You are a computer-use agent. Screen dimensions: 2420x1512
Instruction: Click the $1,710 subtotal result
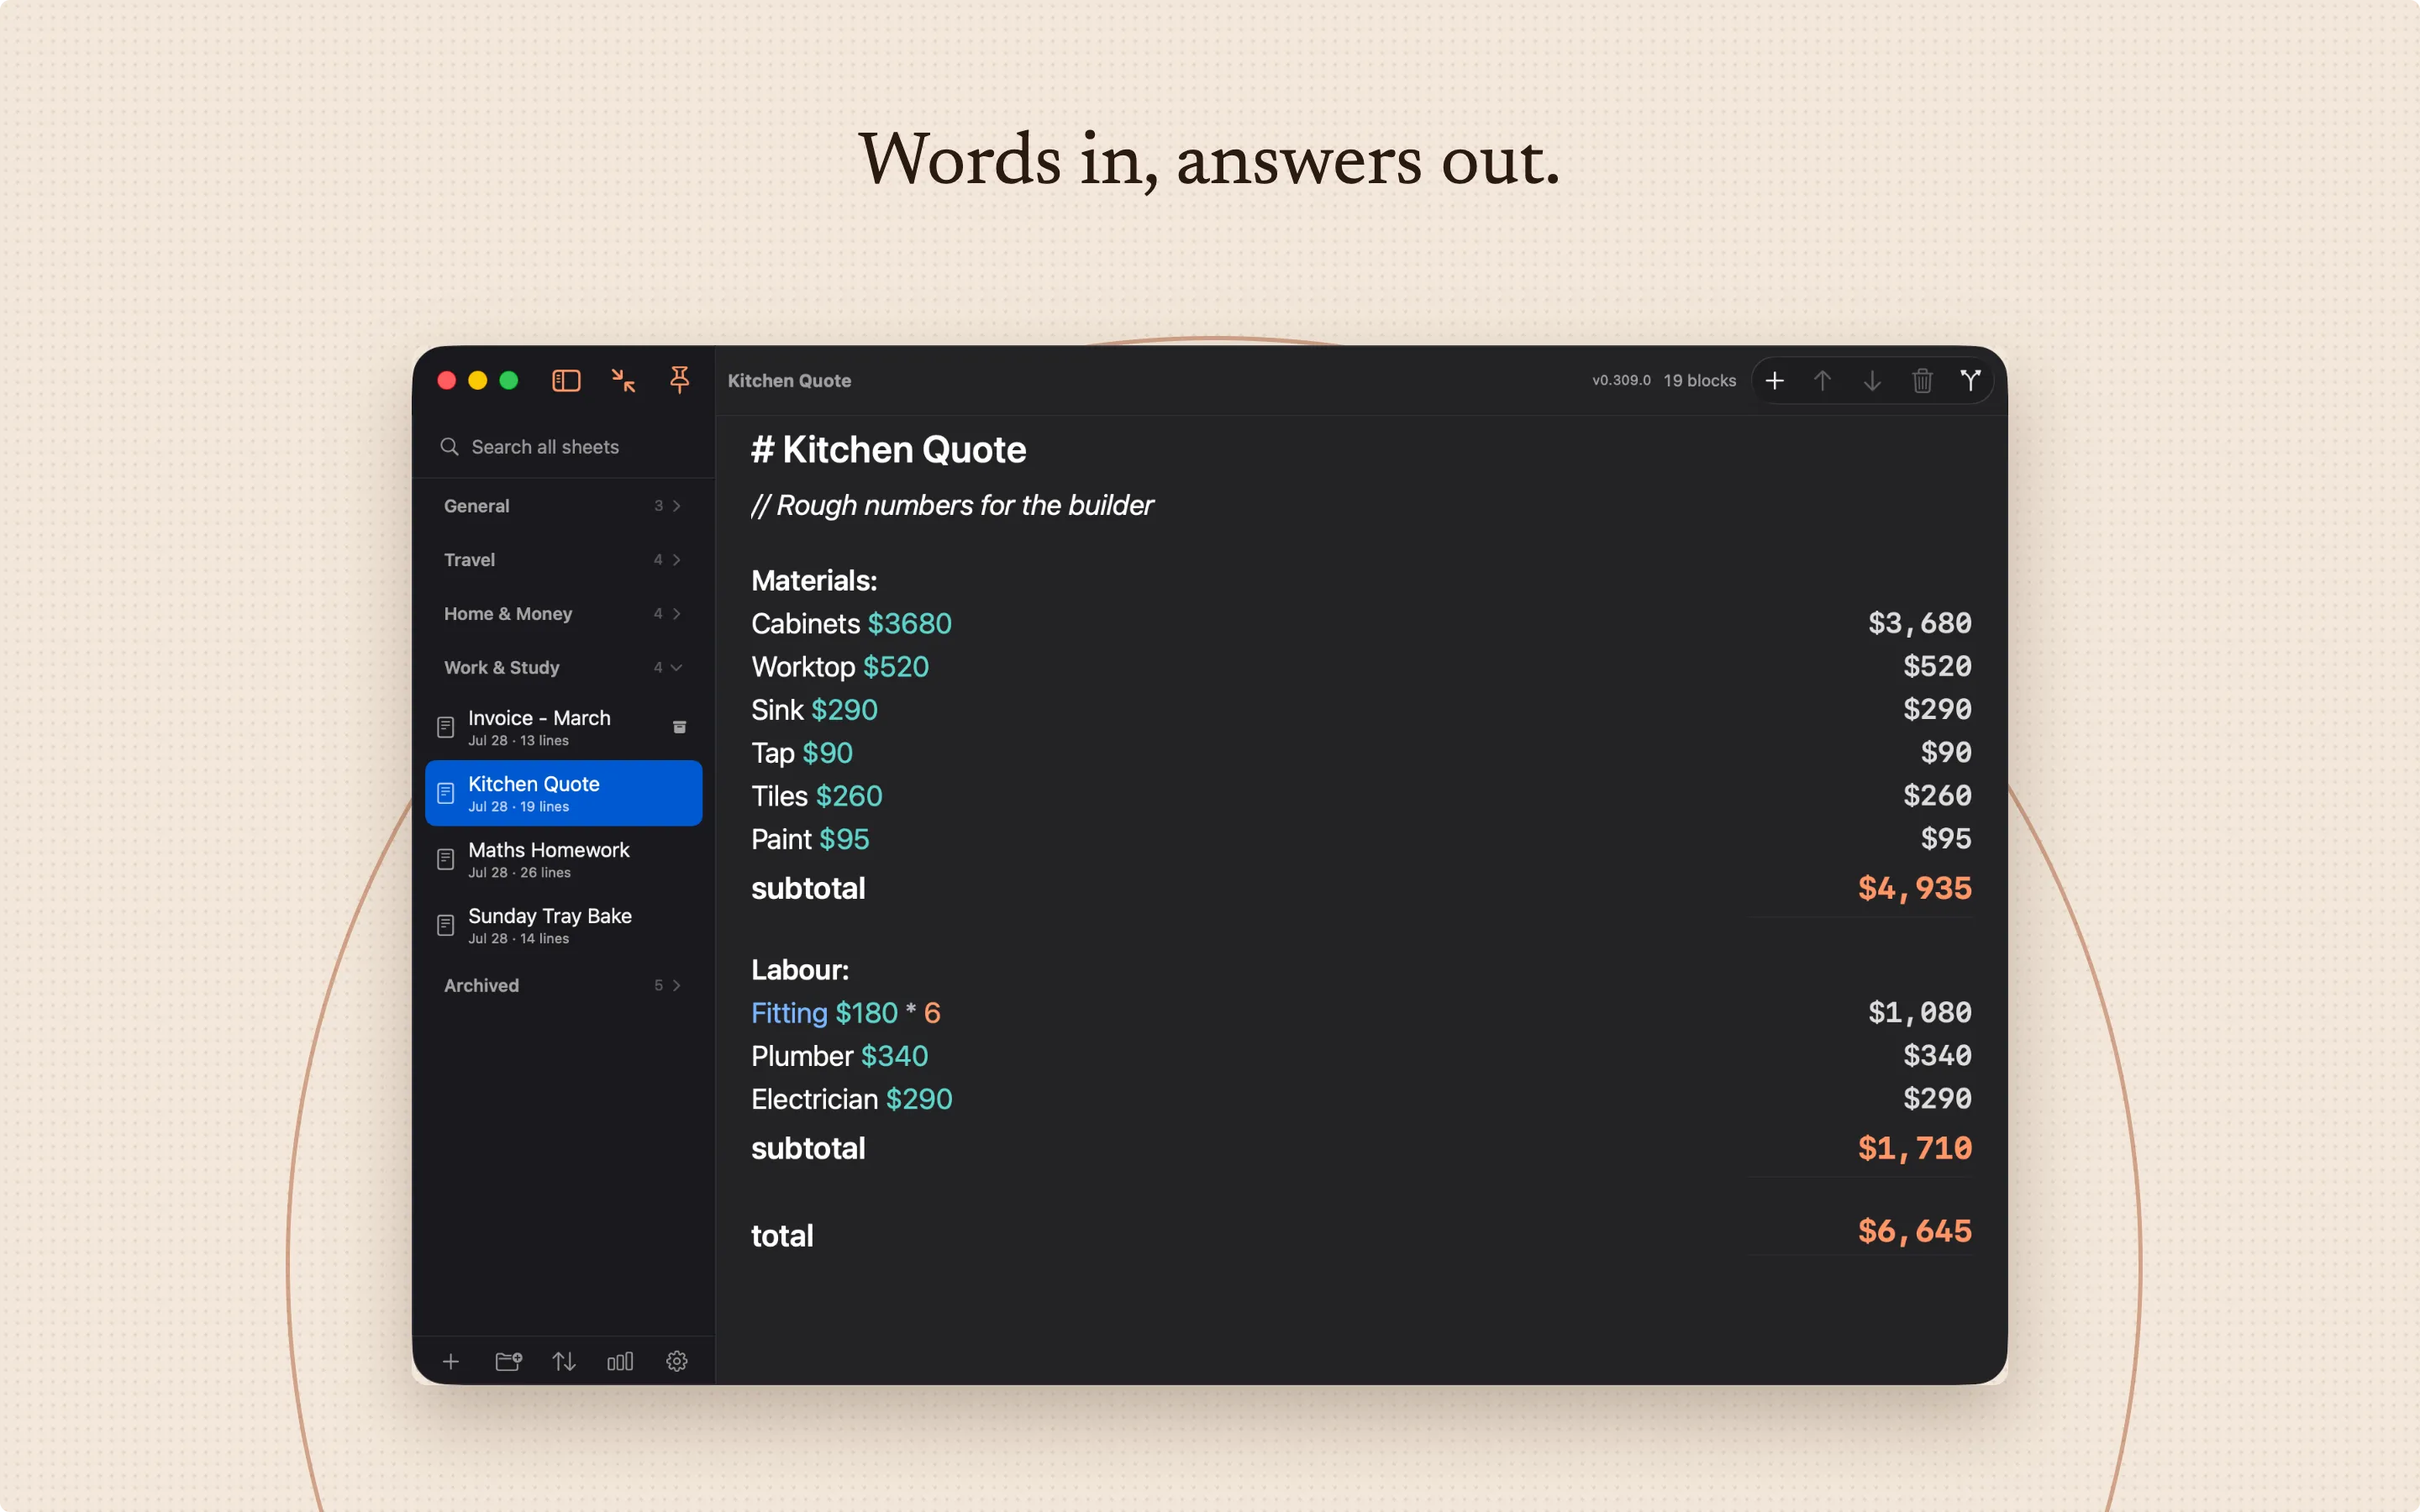[1914, 1148]
